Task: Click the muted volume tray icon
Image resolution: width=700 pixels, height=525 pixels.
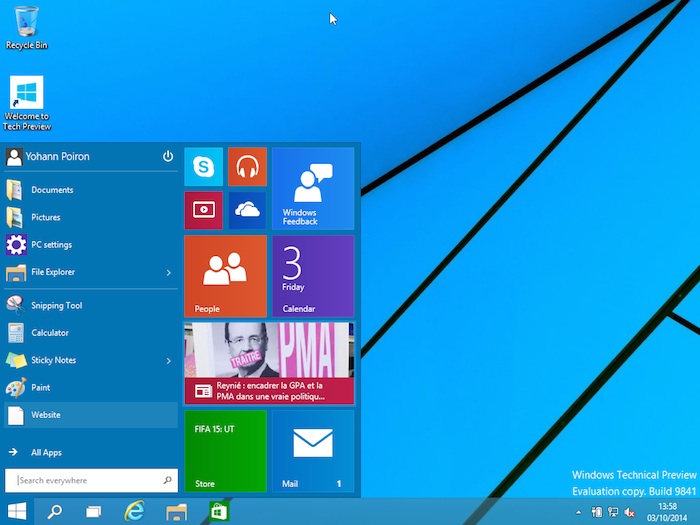Action: tap(628, 512)
